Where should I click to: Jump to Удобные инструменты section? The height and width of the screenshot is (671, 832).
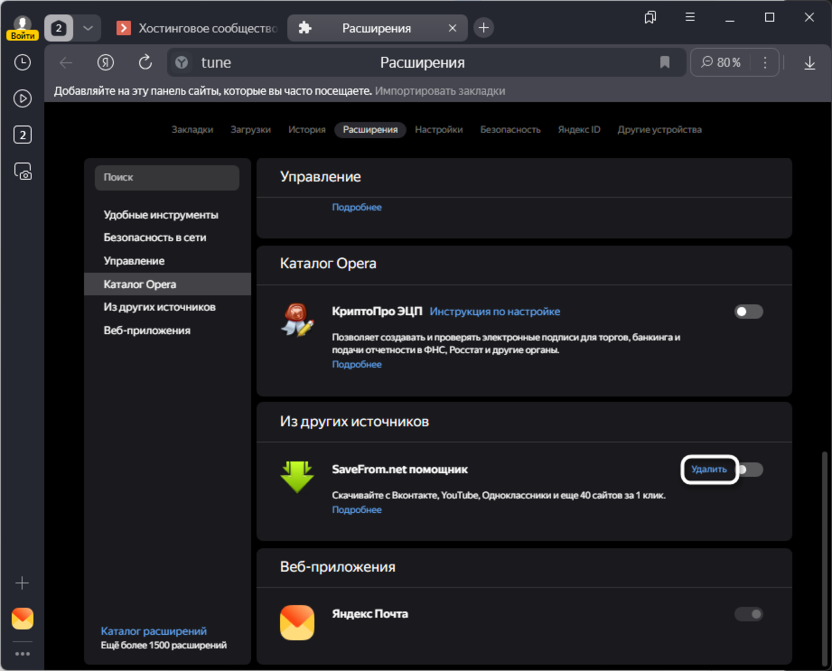pyautogui.click(x=161, y=215)
